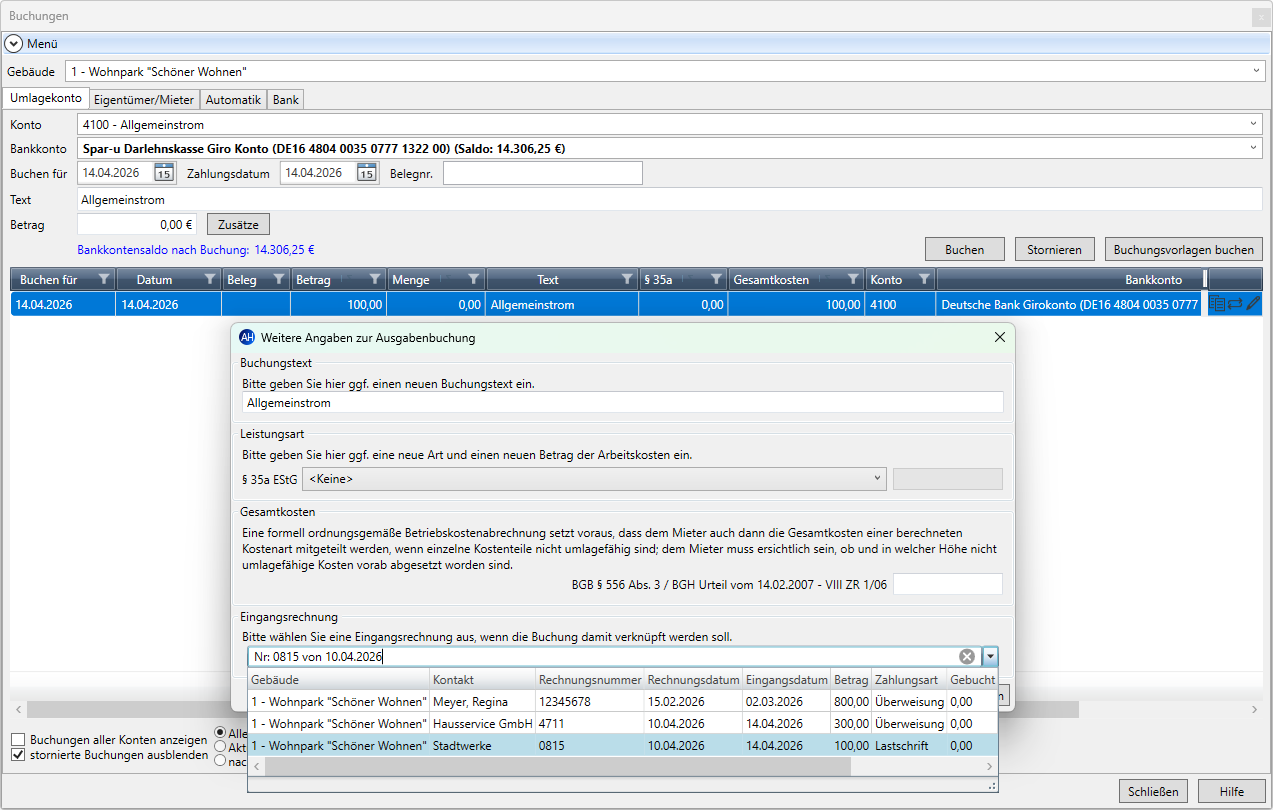Click the Zusätze button
This screenshot has height=810, width=1273.
tap(238, 225)
